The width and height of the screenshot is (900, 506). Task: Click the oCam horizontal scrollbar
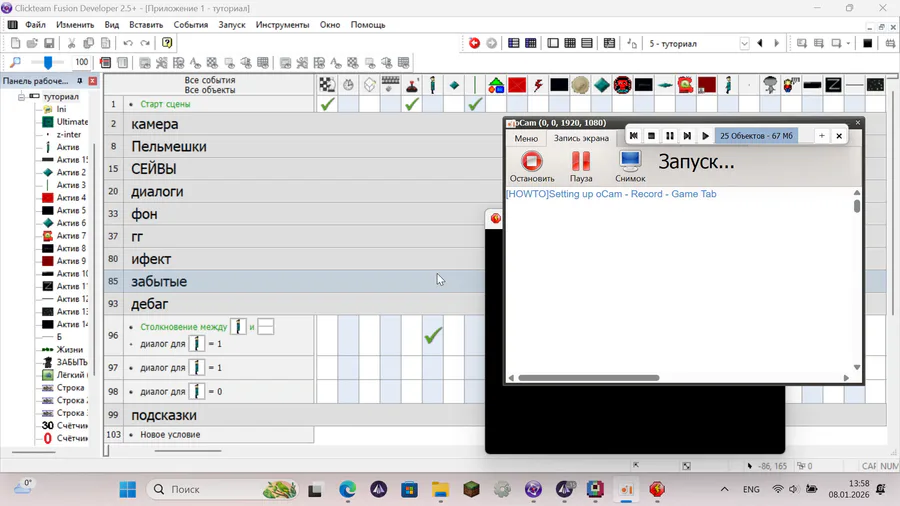[589, 377]
